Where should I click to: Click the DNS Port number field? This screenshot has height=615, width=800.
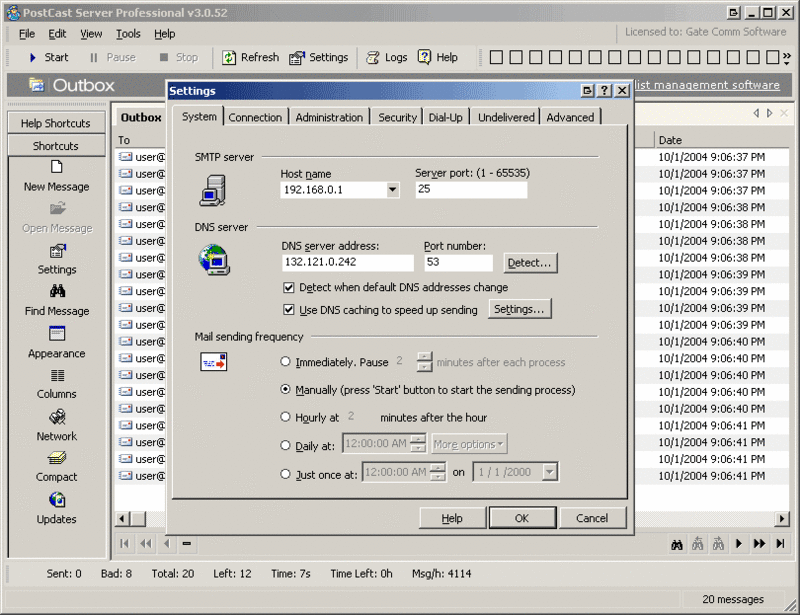(x=459, y=262)
